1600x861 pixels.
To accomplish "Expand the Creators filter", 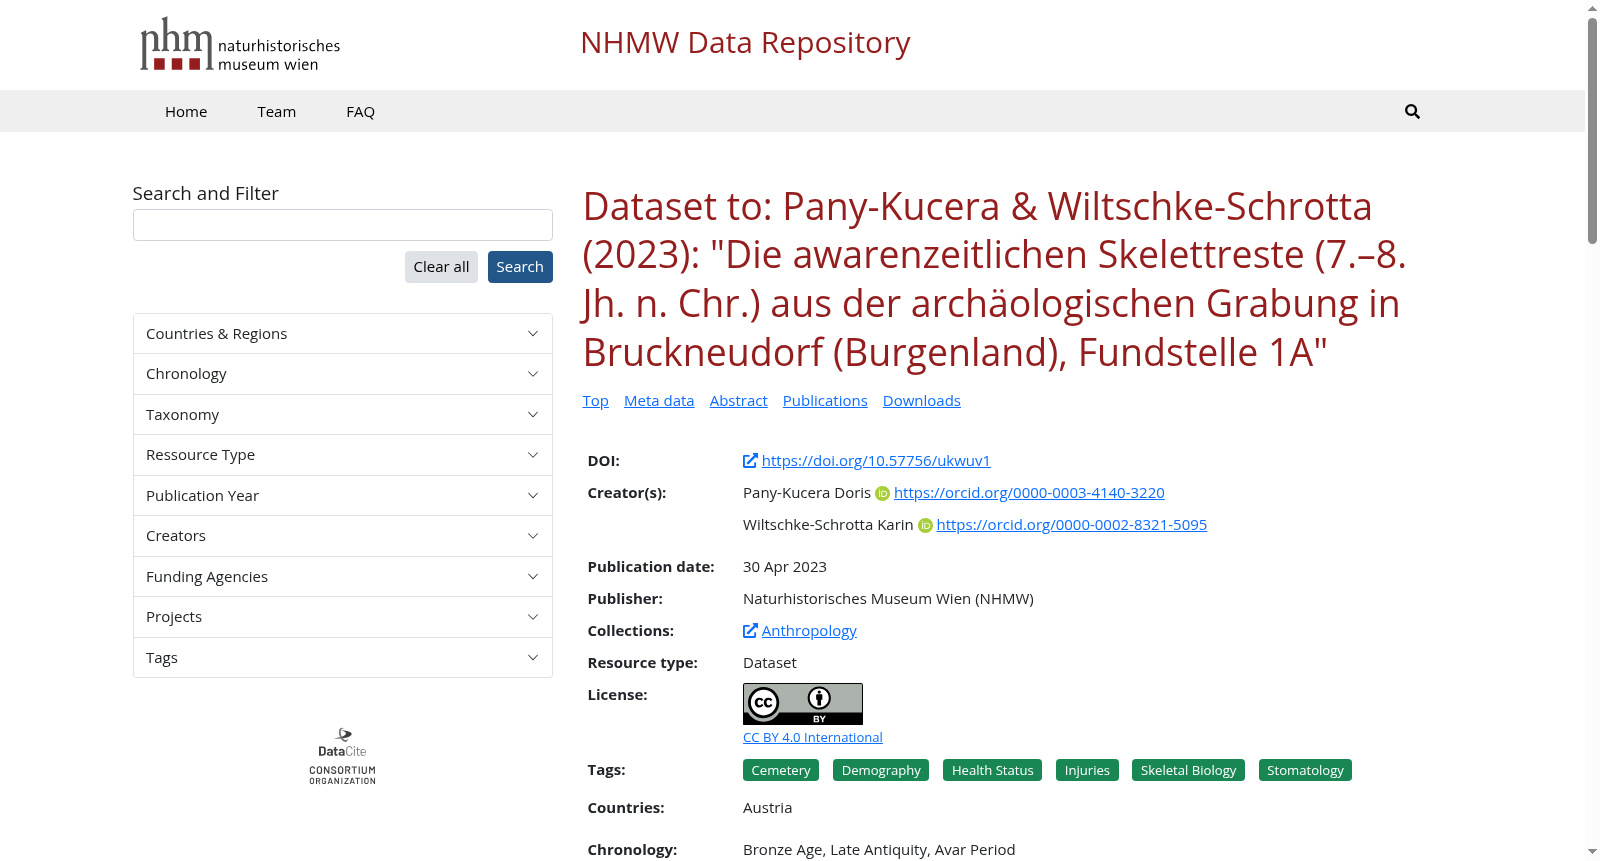I will (x=343, y=536).
